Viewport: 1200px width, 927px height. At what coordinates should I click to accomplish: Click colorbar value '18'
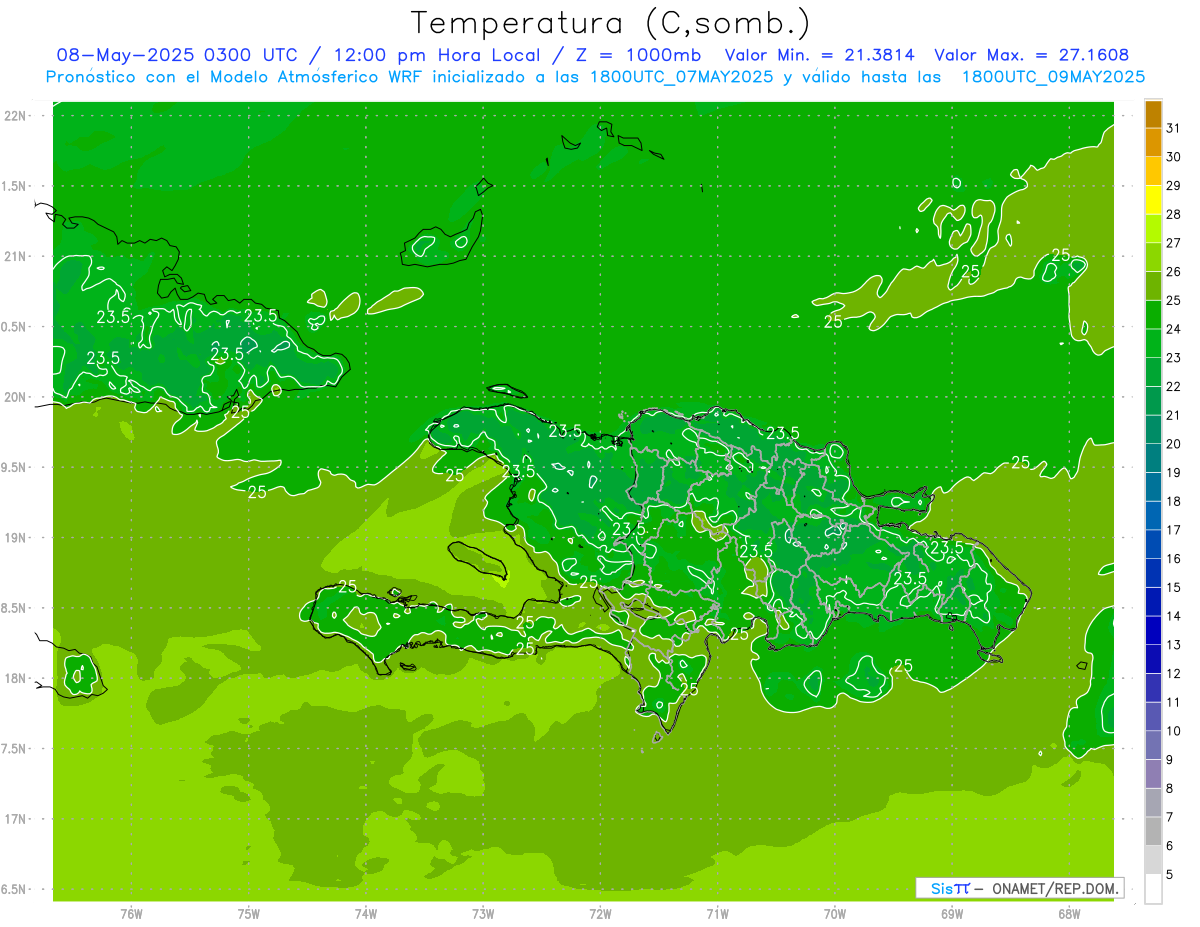click(x=1173, y=502)
